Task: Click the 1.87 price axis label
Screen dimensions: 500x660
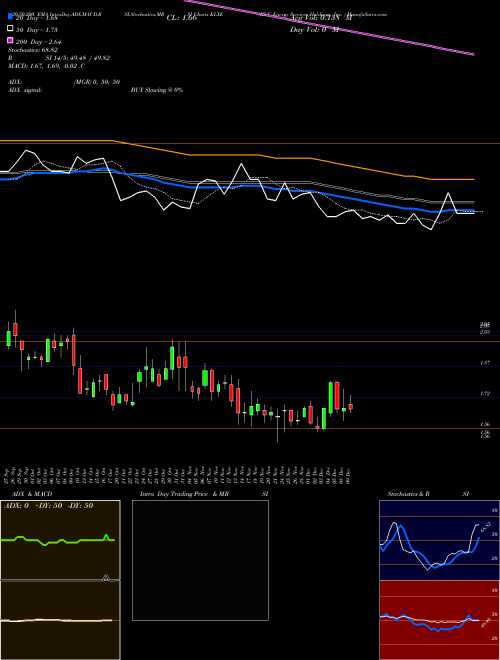Action: click(x=485, y=362)
